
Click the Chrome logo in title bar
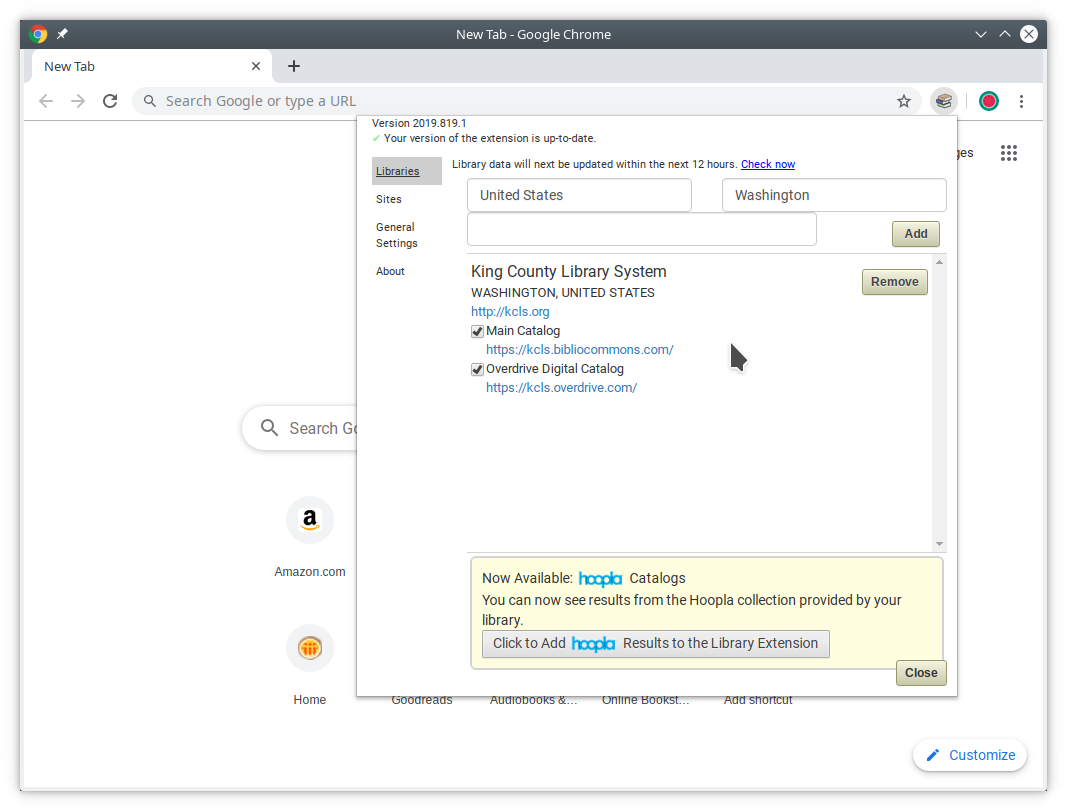click(38, 34)
